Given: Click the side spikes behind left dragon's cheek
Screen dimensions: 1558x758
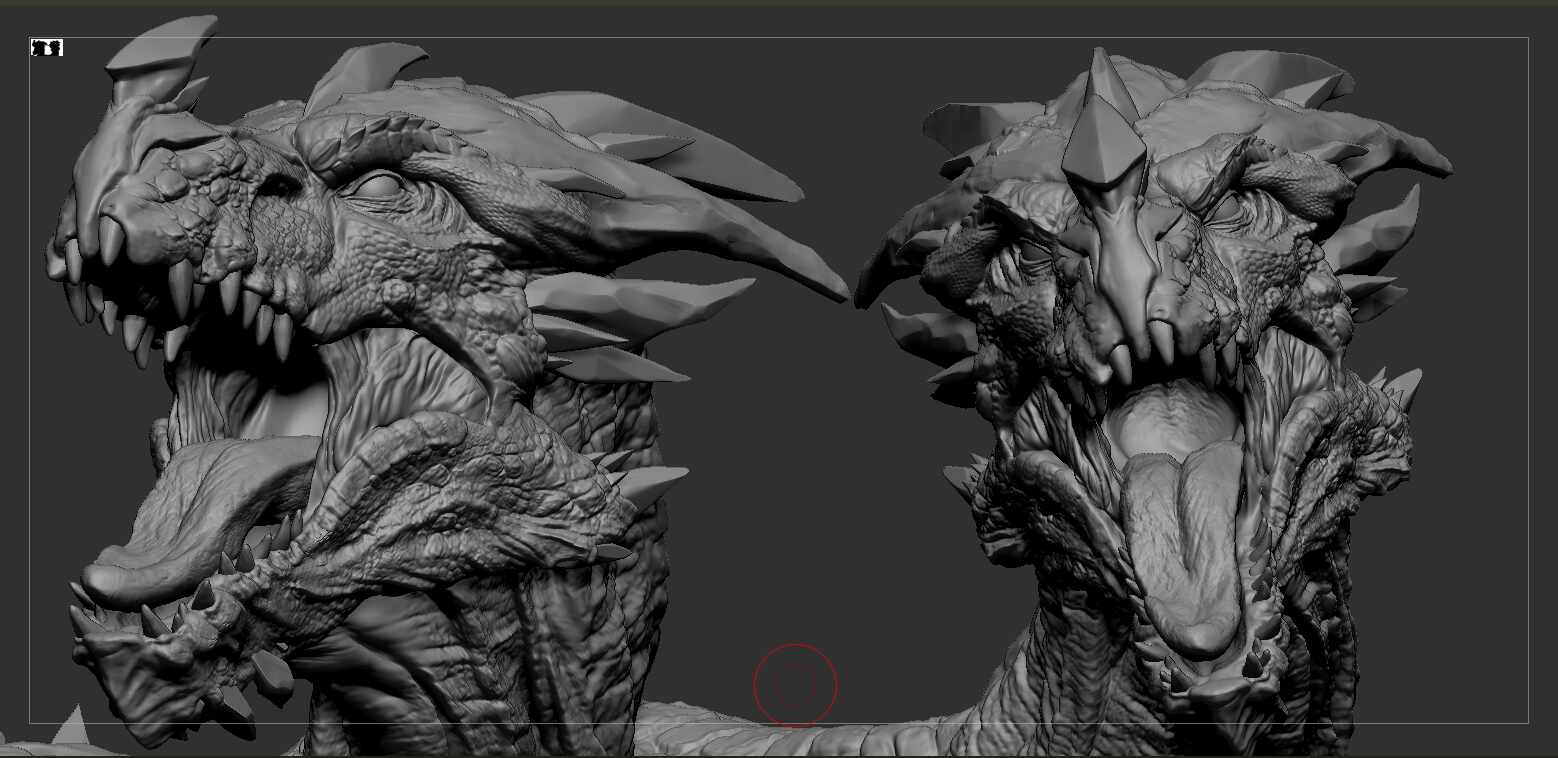Looking at the screenshot, I should [620, 330].
